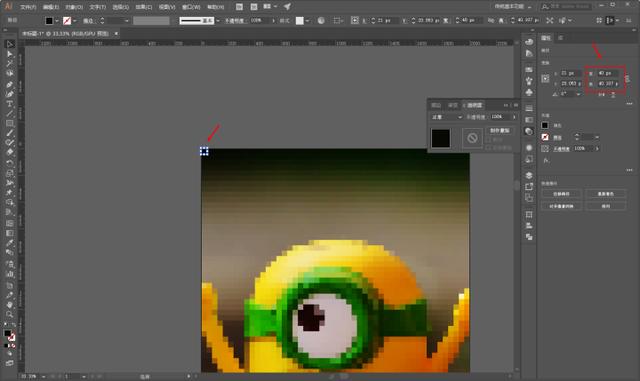Click the black fill swatch in Properties panel
Screen dimensions: 640x381
pos(545,125)
